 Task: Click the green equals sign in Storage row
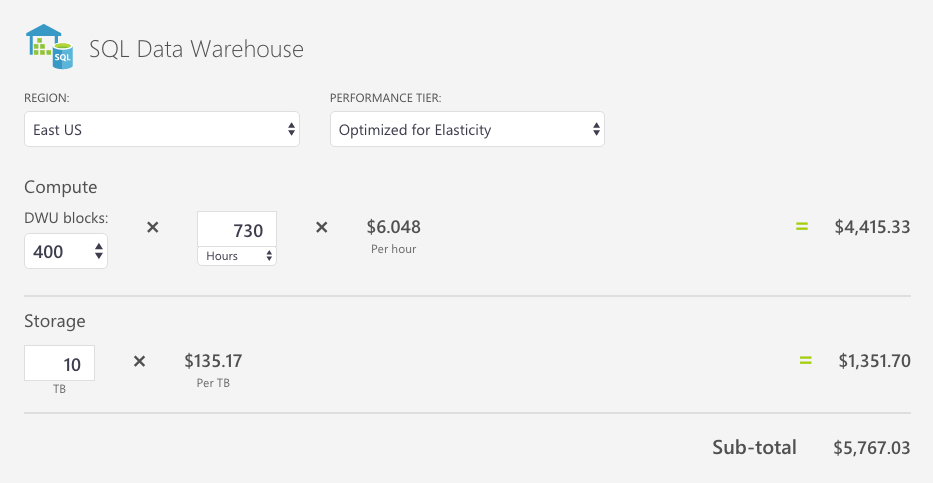(806, 360)
